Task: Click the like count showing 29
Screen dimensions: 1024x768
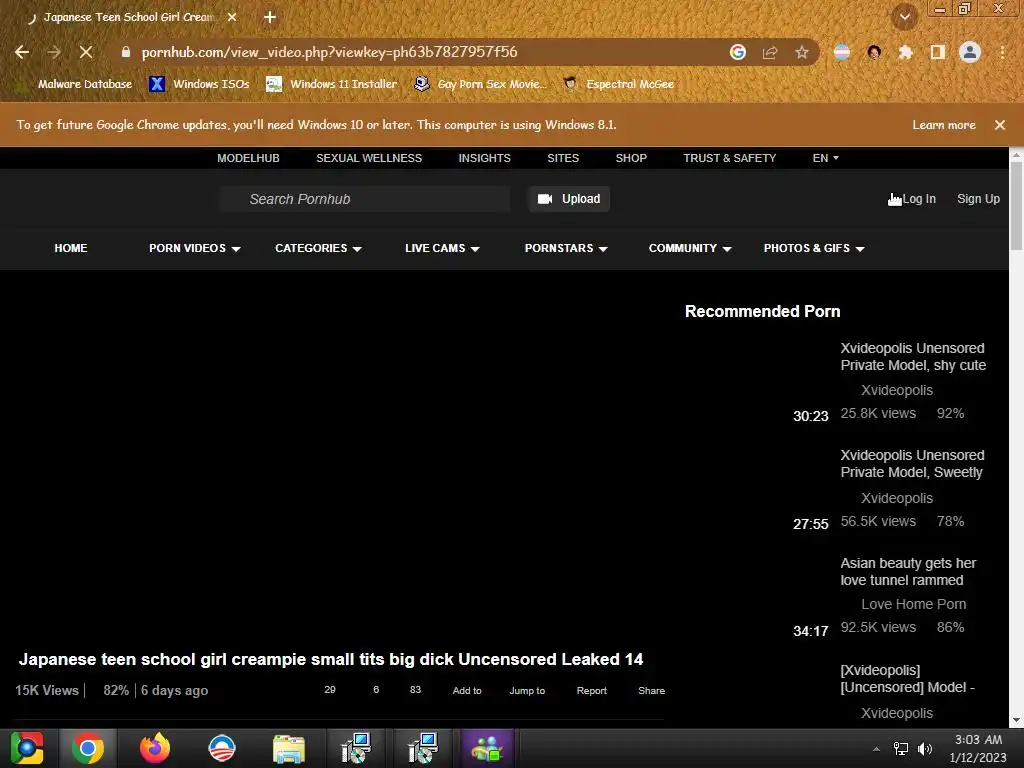Action: pyautogui.click(x=330, y=690)
